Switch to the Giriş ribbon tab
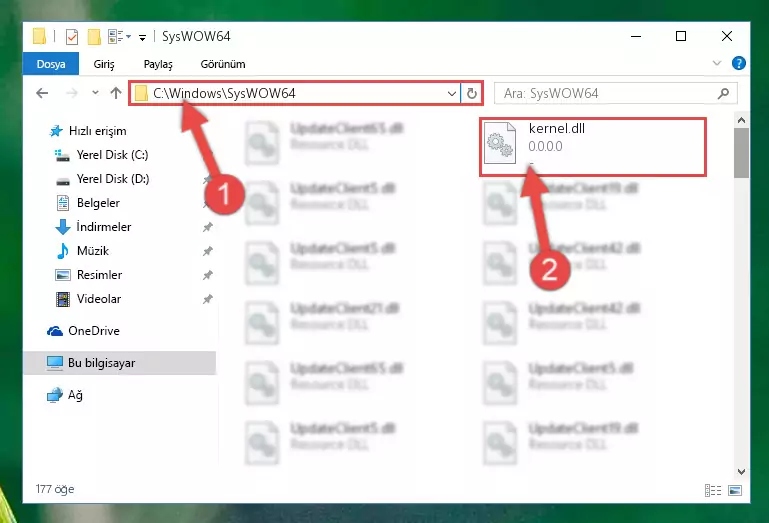The width and height of the screenshot is (769, 523). (104, 64)
